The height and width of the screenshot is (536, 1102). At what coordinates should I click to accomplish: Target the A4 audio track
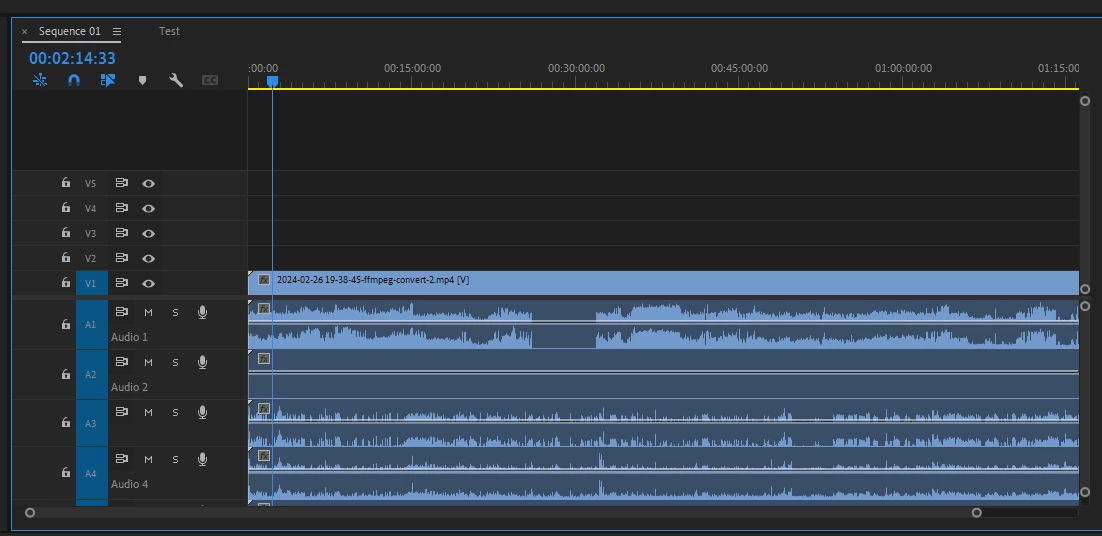click(91, 473)
